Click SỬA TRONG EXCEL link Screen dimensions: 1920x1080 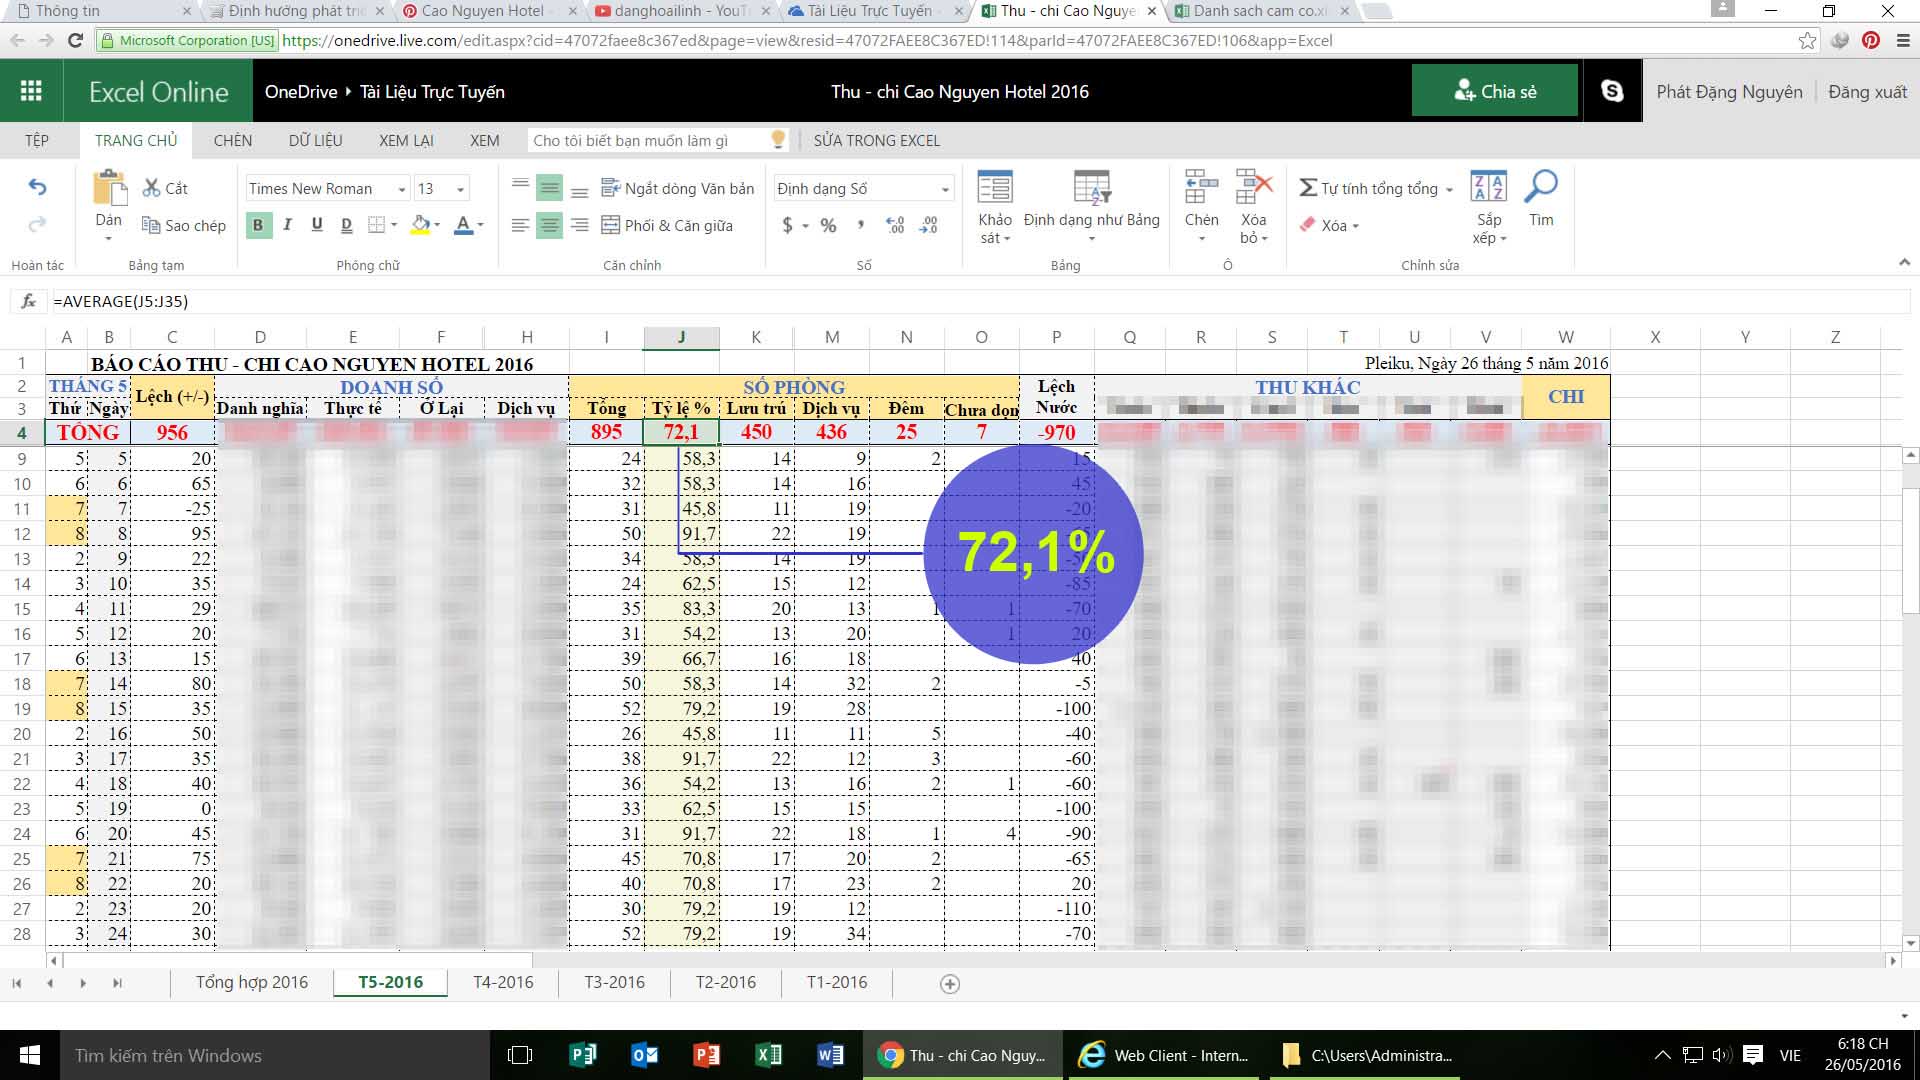pyautogui.click(x=876, y=140)
